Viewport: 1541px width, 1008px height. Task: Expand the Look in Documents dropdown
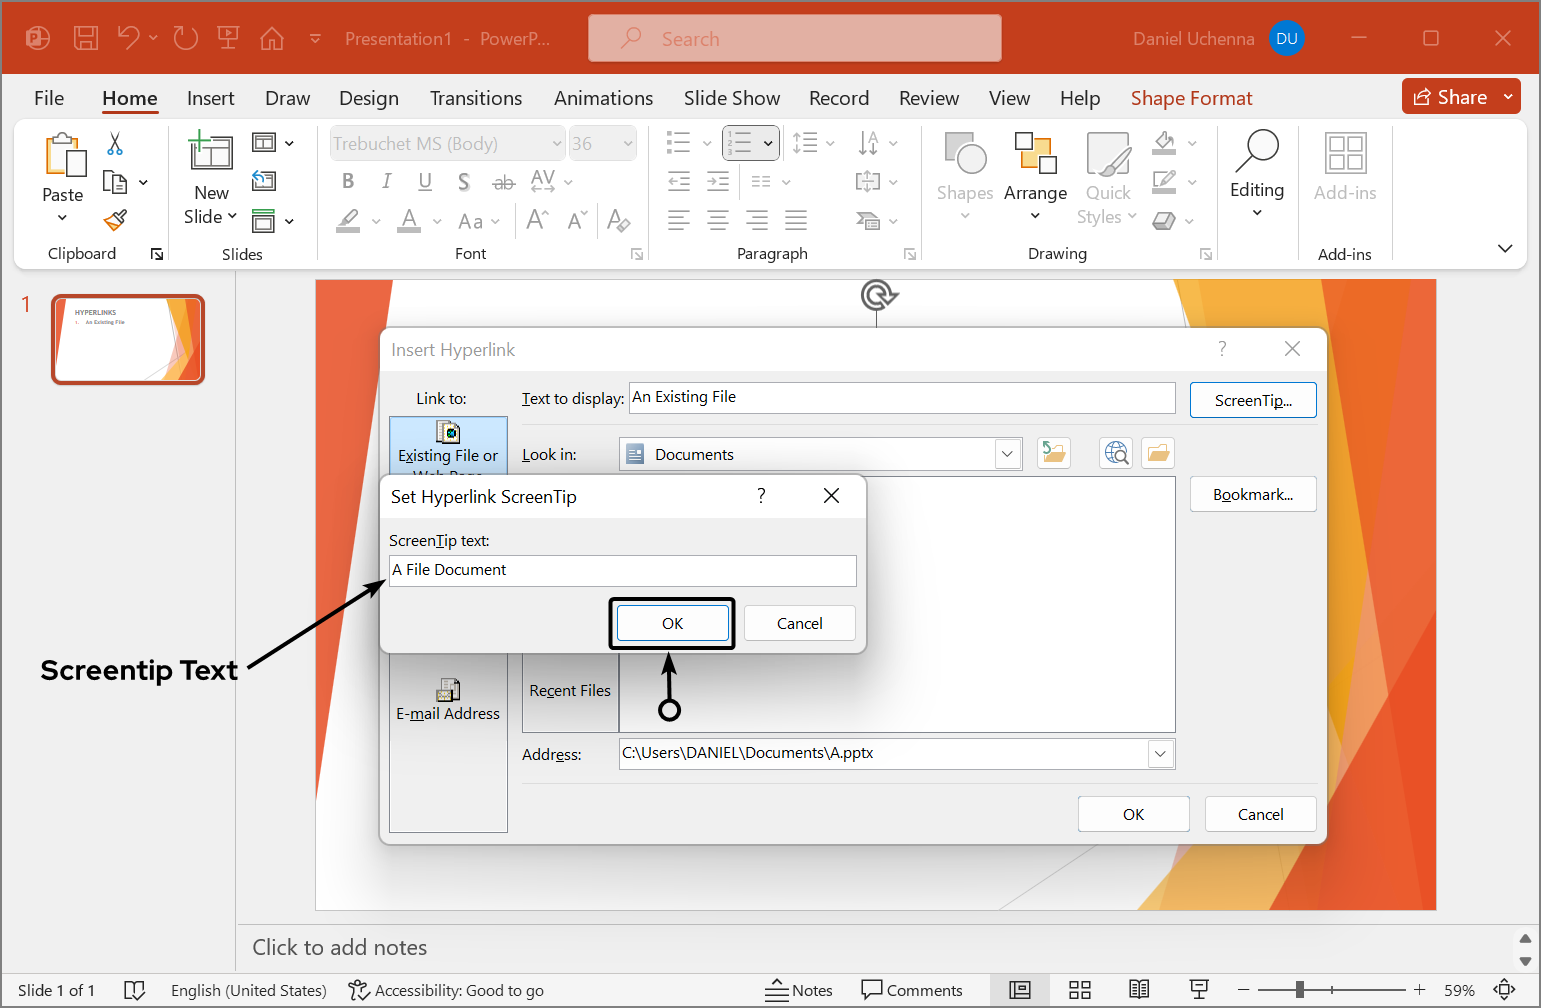[x=1007, y=454]
